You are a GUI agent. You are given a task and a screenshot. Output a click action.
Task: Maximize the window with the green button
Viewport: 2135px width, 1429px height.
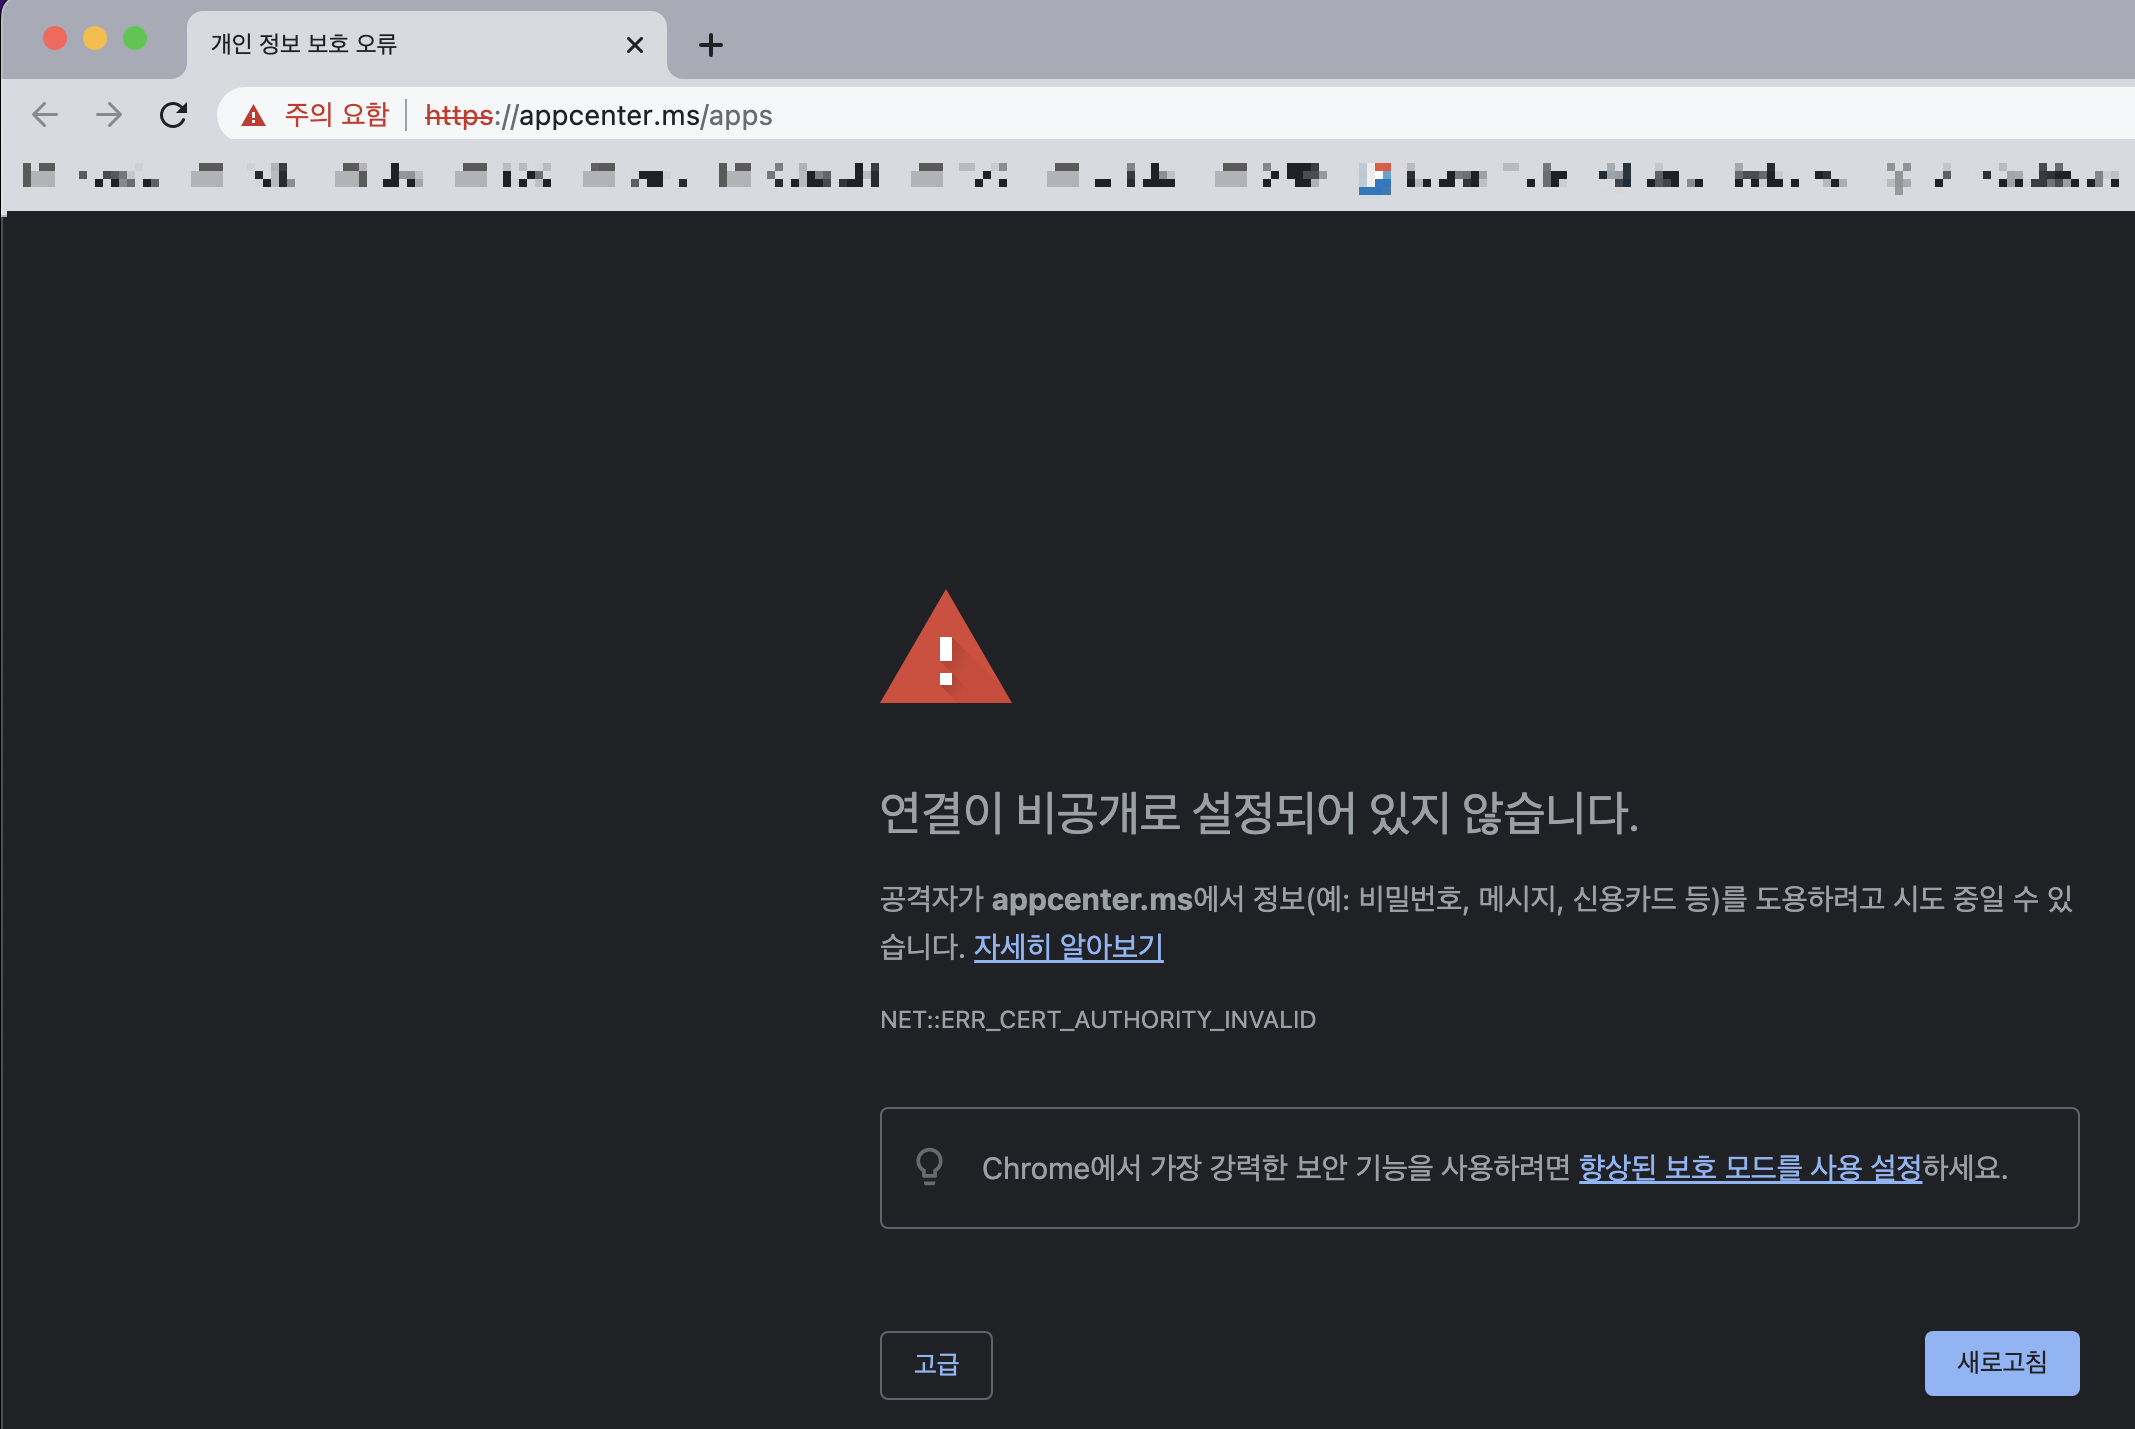135,39
